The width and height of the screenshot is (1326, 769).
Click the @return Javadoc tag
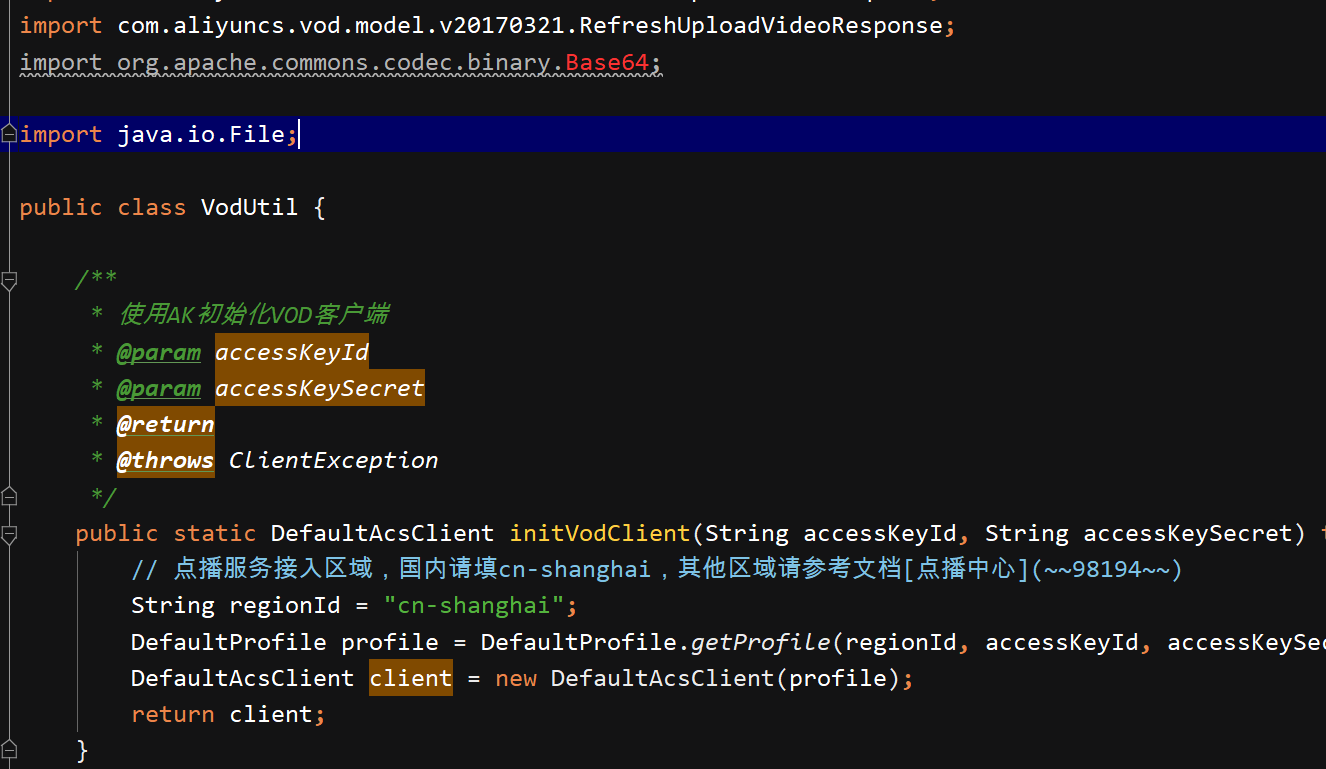click(165, 424)
